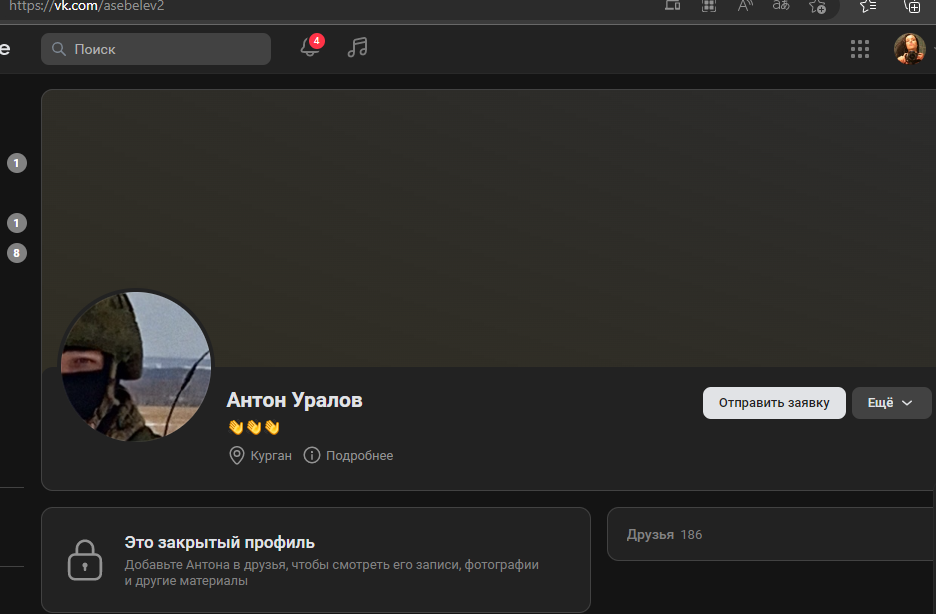Open the Друзья 186 friends list
The height and width of the screenshot is (614, 936).
664,535
